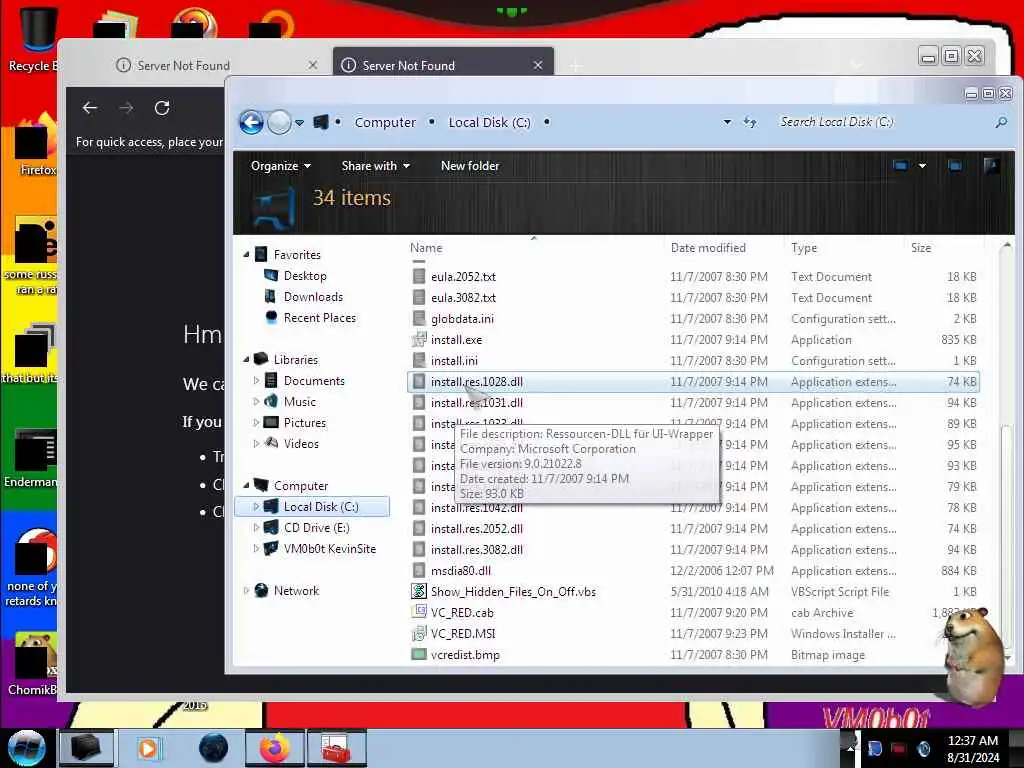Screen dimensions: 1024x768
Task: Select Downloads under Favorites
Action: tap(313, 296)
